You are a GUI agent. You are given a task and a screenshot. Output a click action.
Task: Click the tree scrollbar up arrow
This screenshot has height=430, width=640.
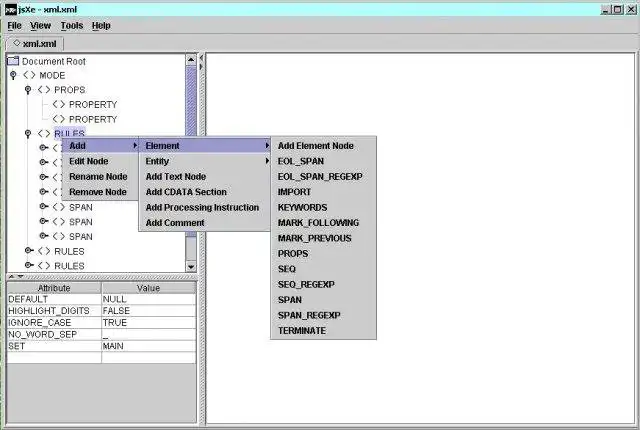191,60
